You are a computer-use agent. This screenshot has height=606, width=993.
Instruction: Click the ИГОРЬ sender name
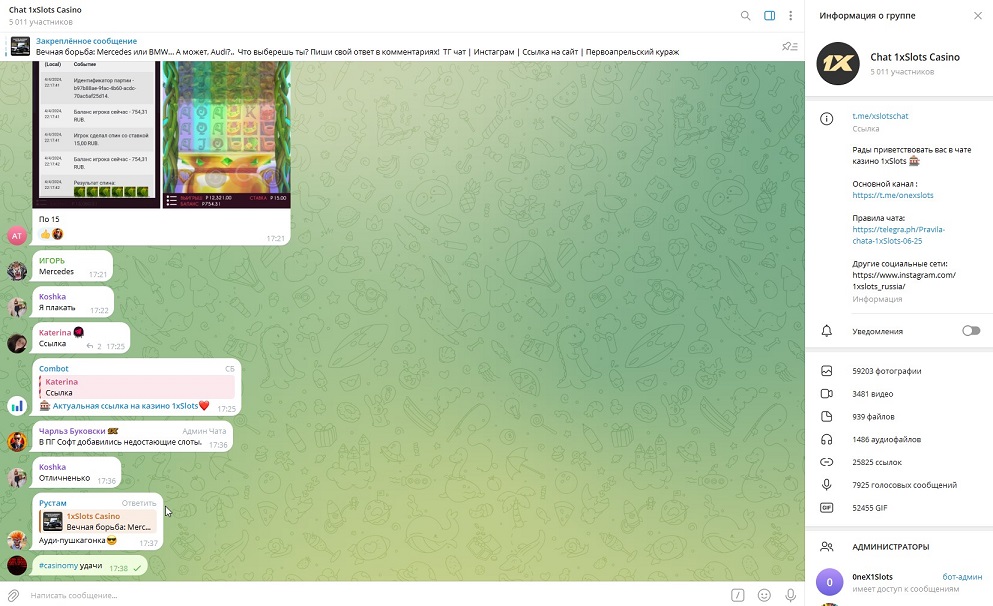tap(52, 260)
